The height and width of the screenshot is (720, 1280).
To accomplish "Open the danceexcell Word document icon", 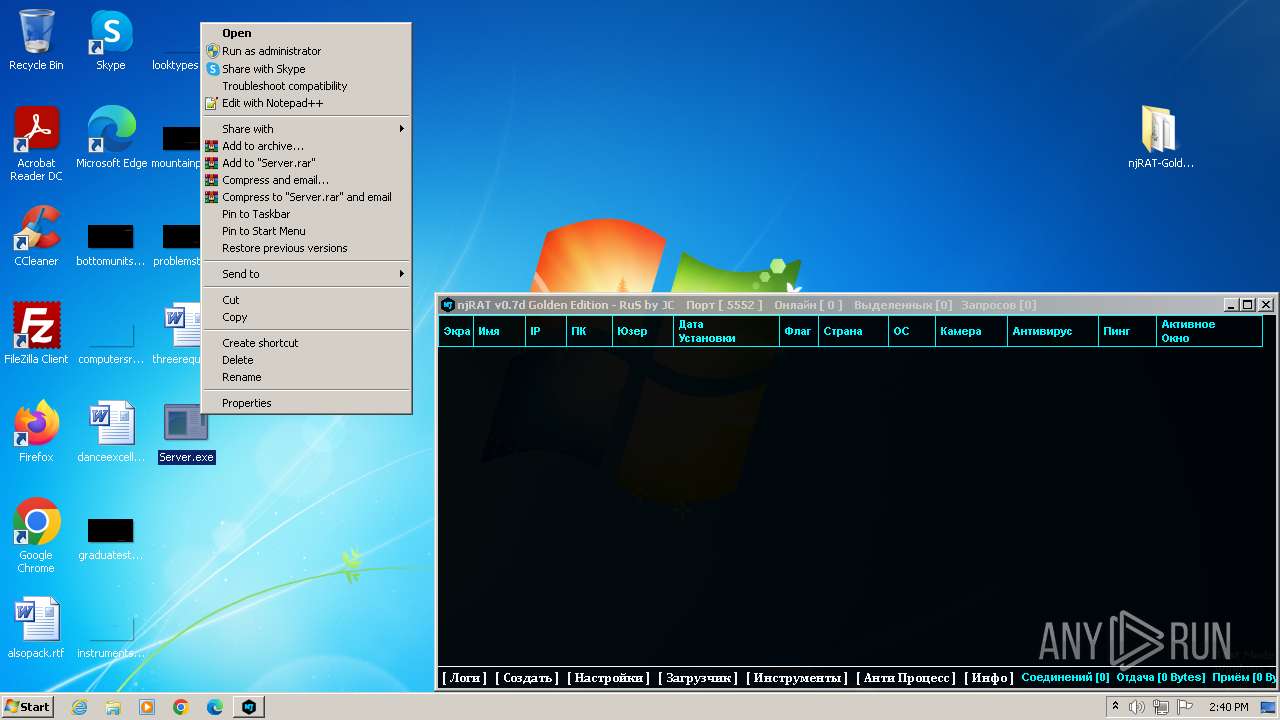I will 111,431.
